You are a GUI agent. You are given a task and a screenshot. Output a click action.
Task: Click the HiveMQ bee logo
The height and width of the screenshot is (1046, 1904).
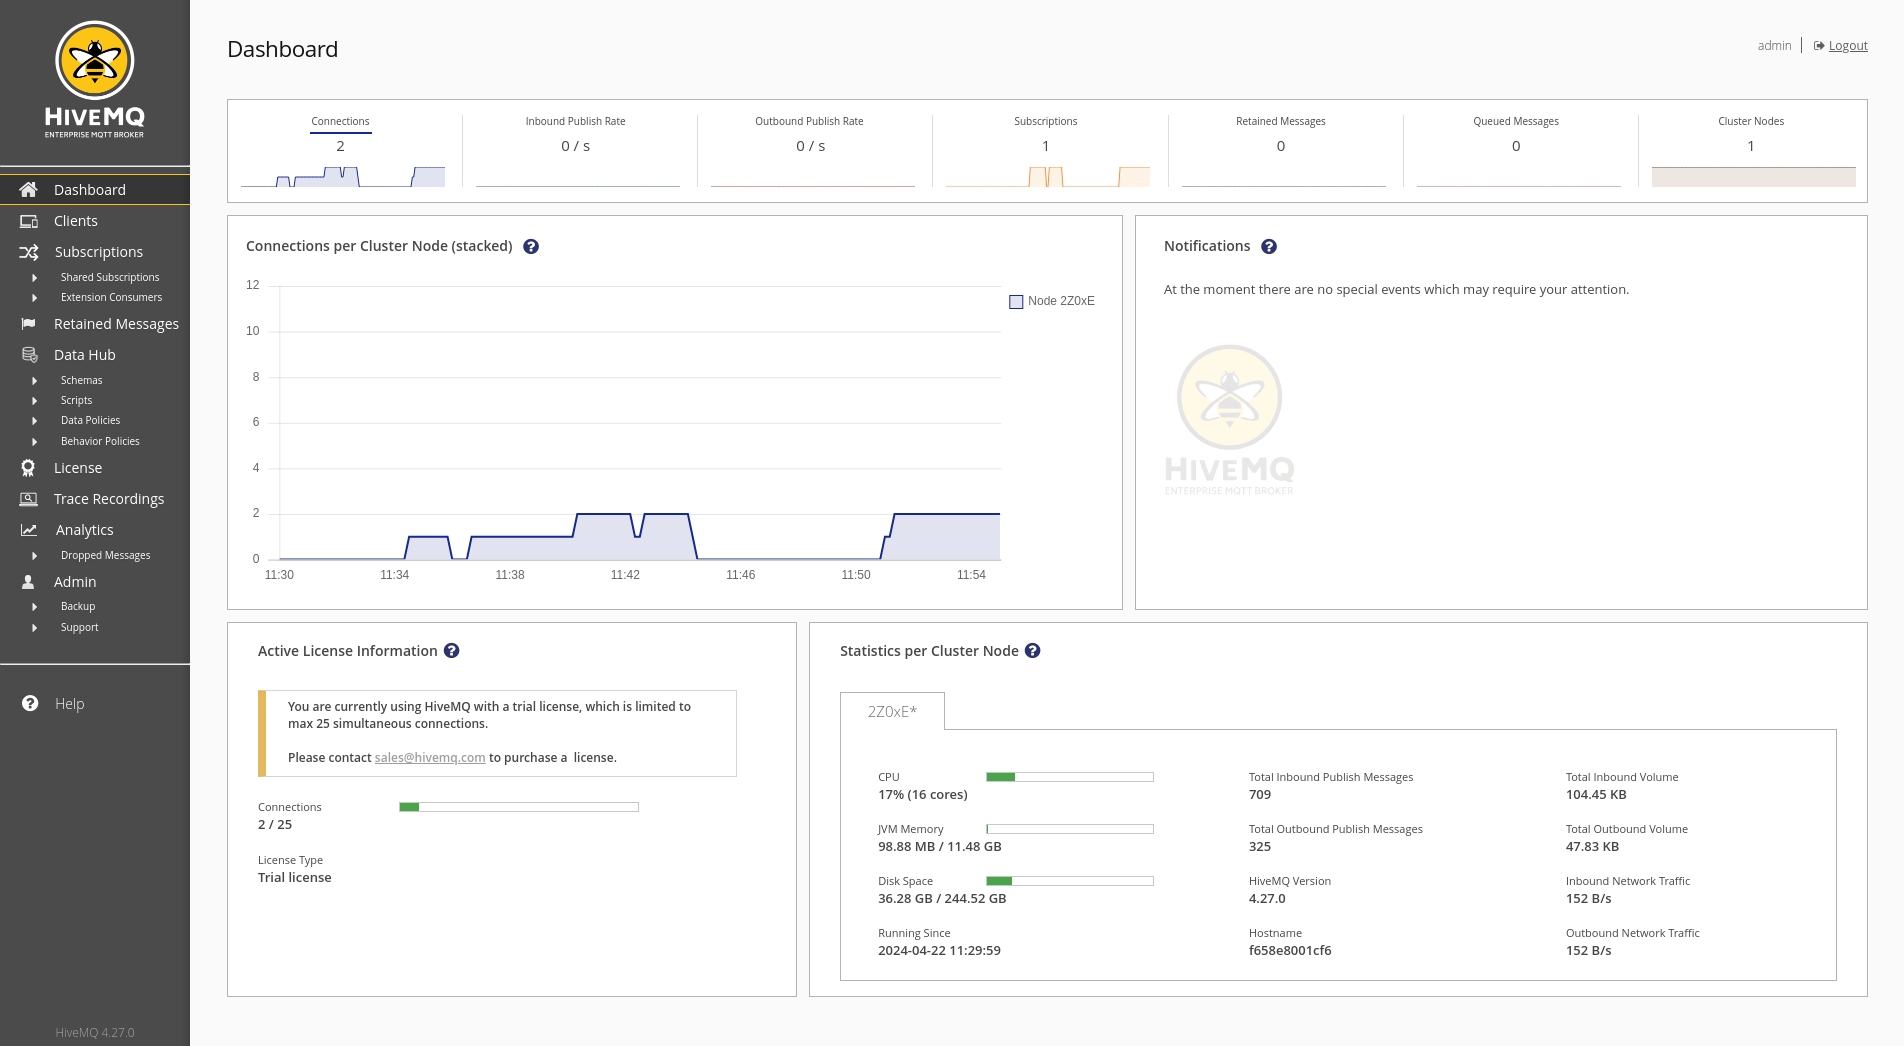tap(95, 62)
